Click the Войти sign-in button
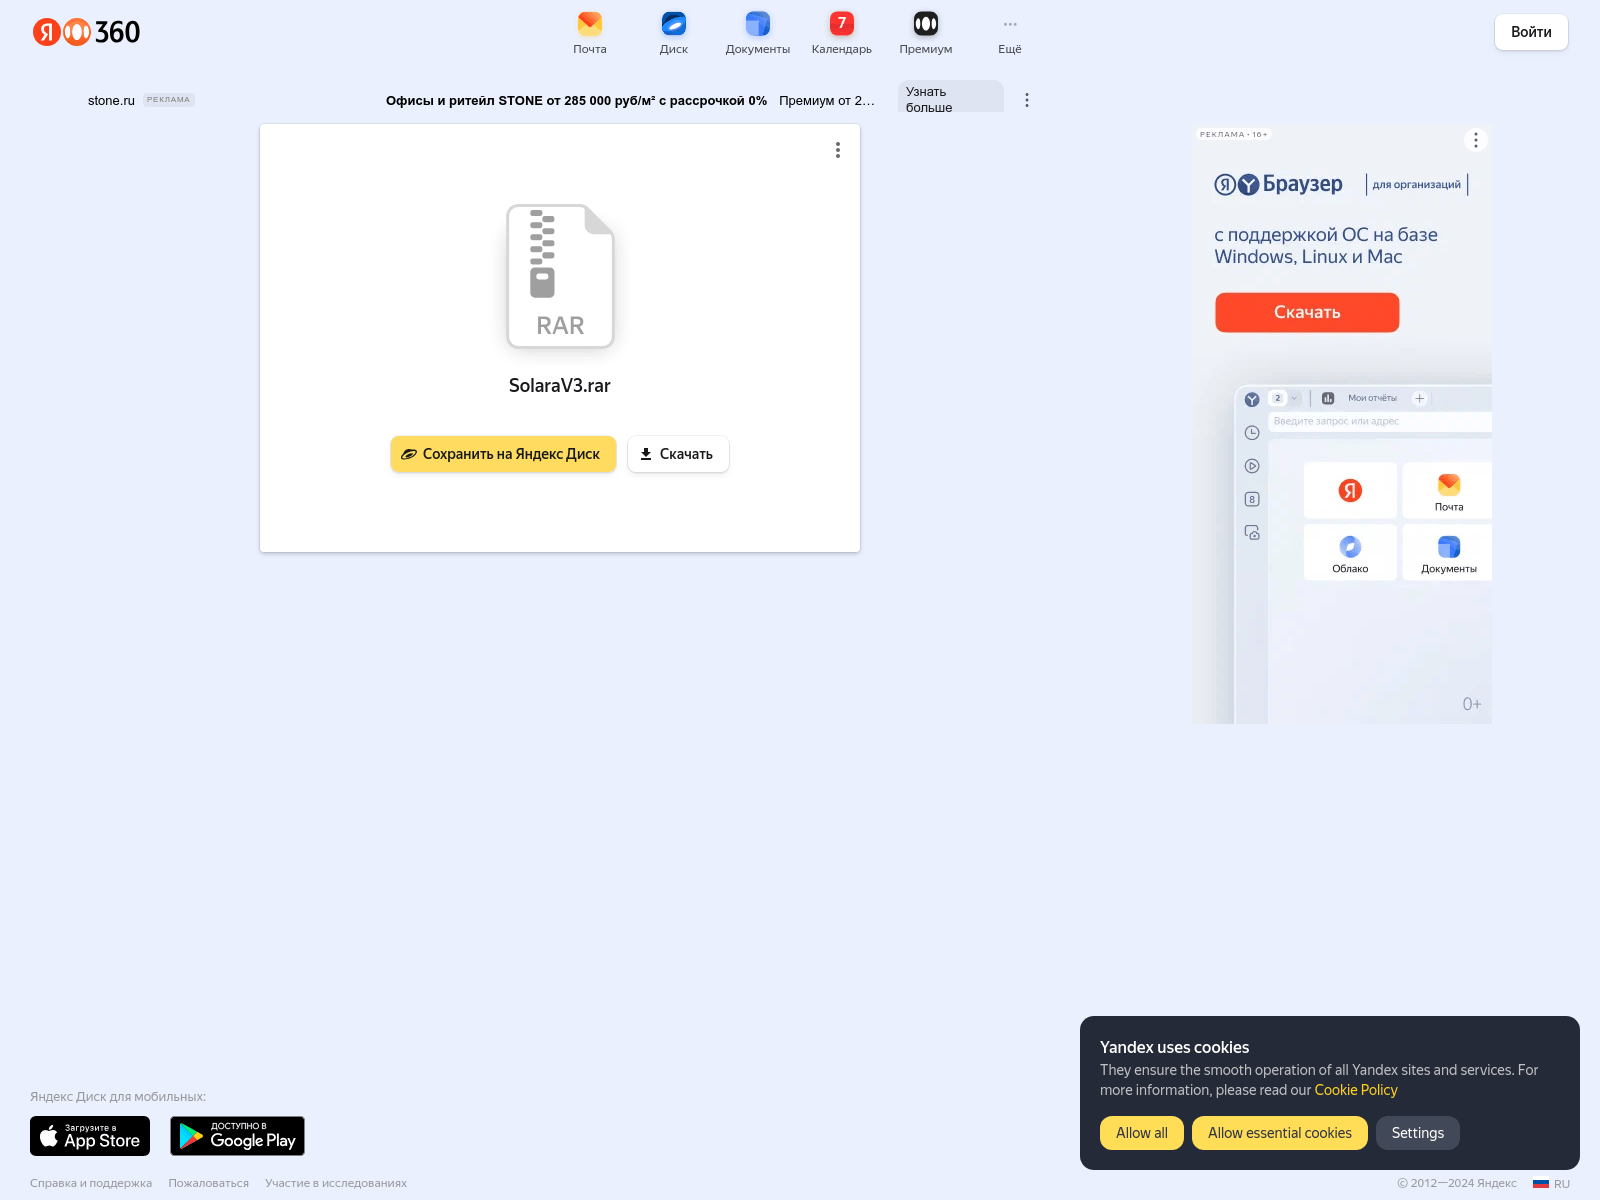Viewport: 1600px width, 1200px height. [1531, 32]
